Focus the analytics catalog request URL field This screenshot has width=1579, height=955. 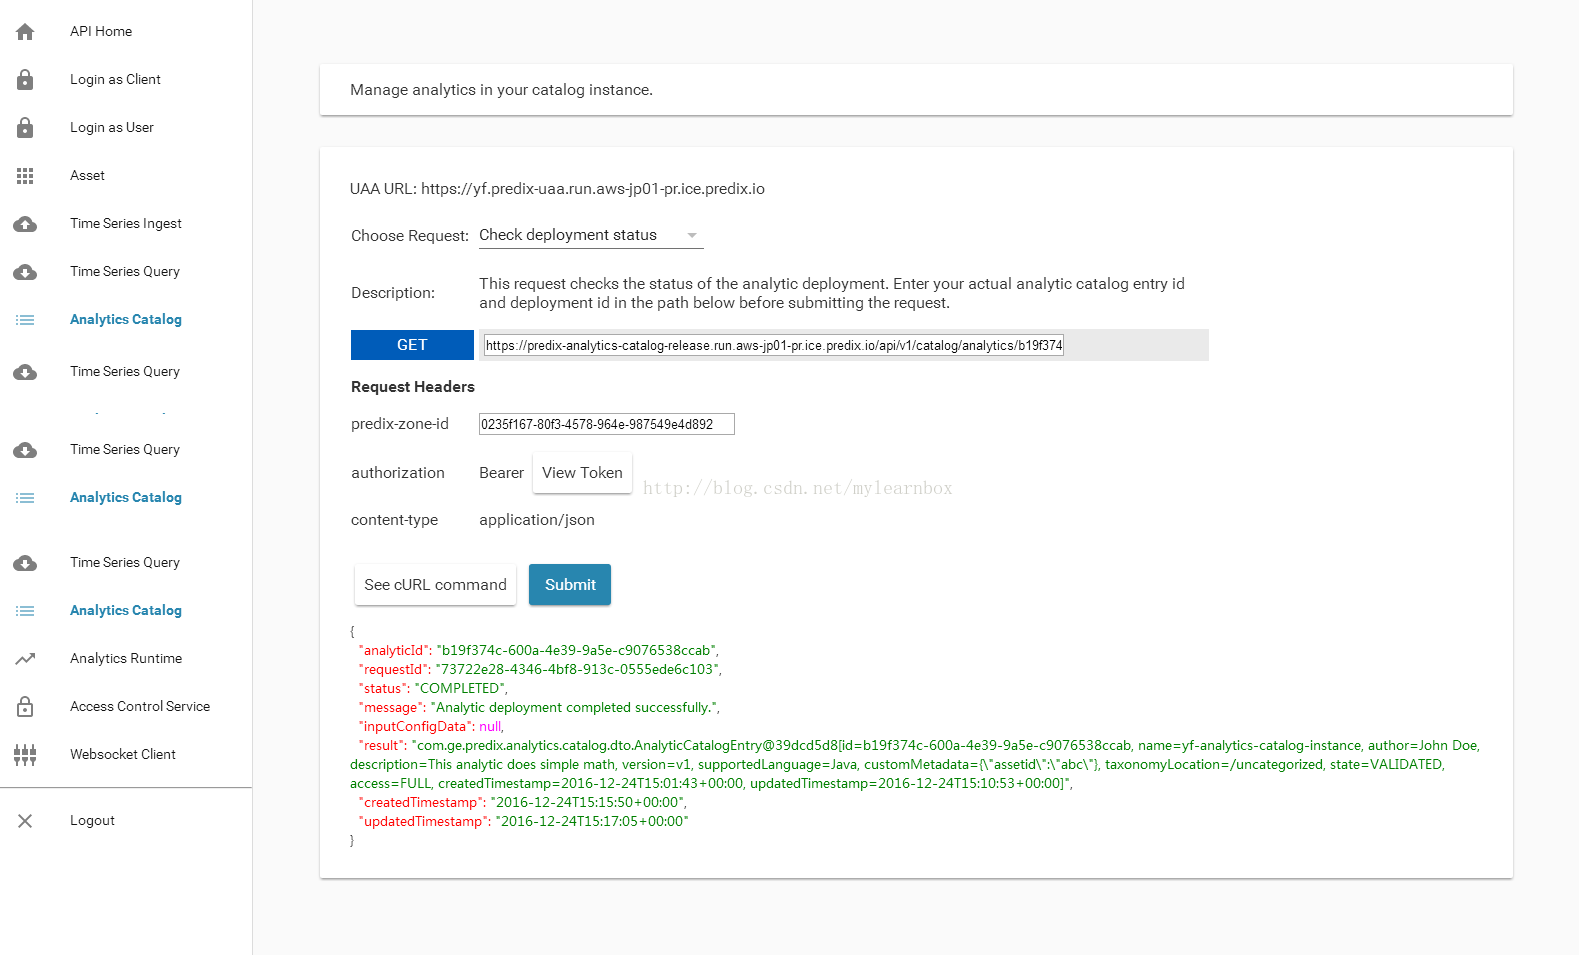click(x=773, y=345)
